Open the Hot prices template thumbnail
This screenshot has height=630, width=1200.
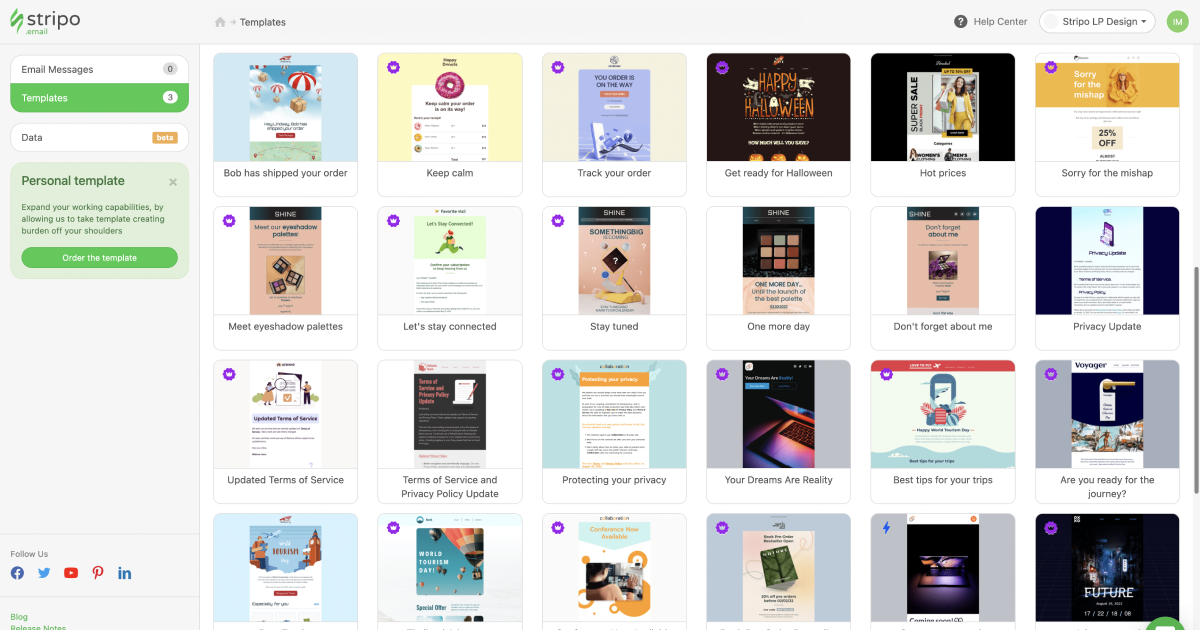point(943,107)
